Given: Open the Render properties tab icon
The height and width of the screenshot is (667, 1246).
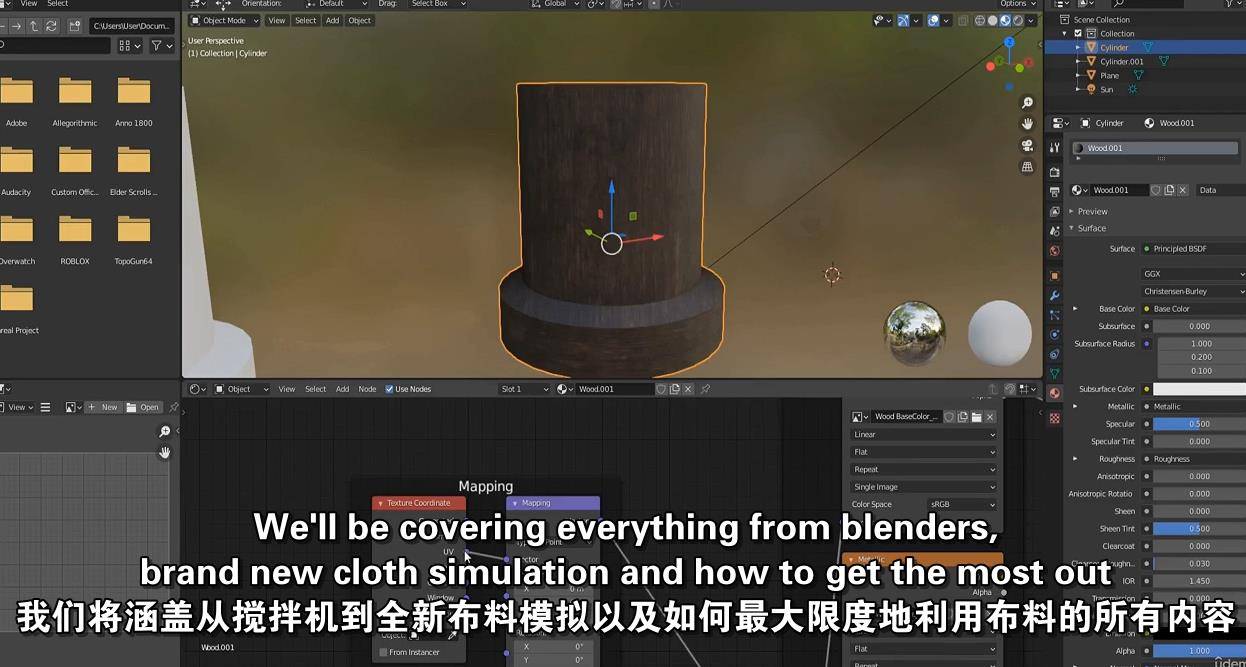Looking at the screenshot, I should tap(1054, 172).
